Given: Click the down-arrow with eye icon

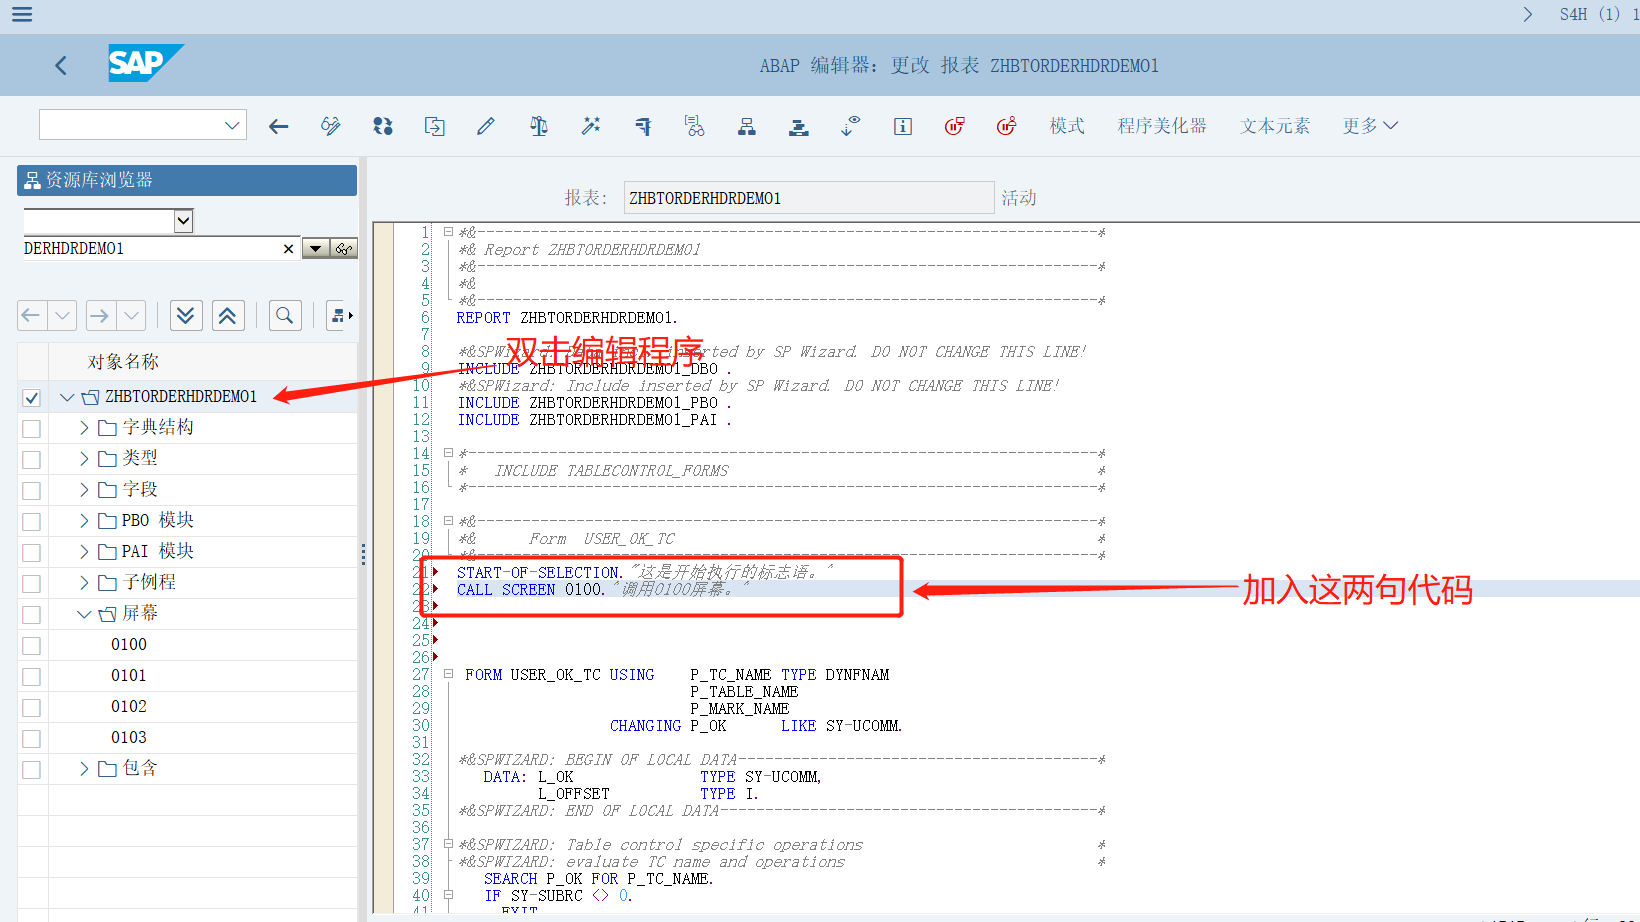Looking at the screenshot, I should (x=850, y=126).
